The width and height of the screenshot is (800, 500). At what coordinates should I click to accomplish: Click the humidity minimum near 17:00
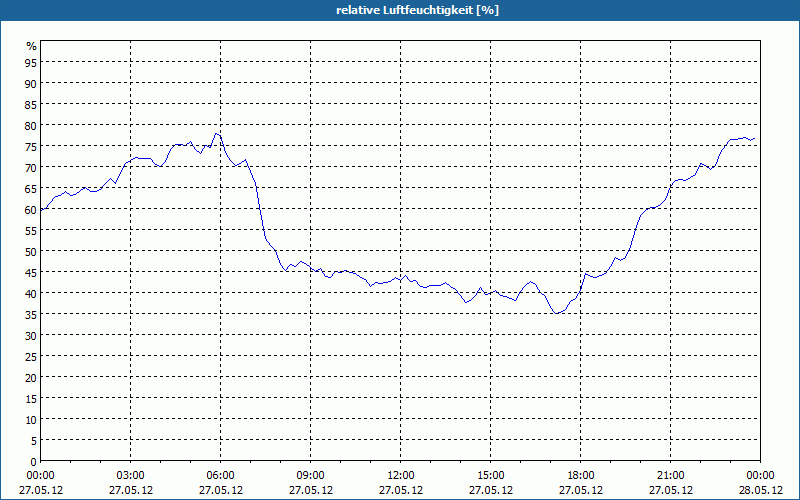click(x=556, y=313)
